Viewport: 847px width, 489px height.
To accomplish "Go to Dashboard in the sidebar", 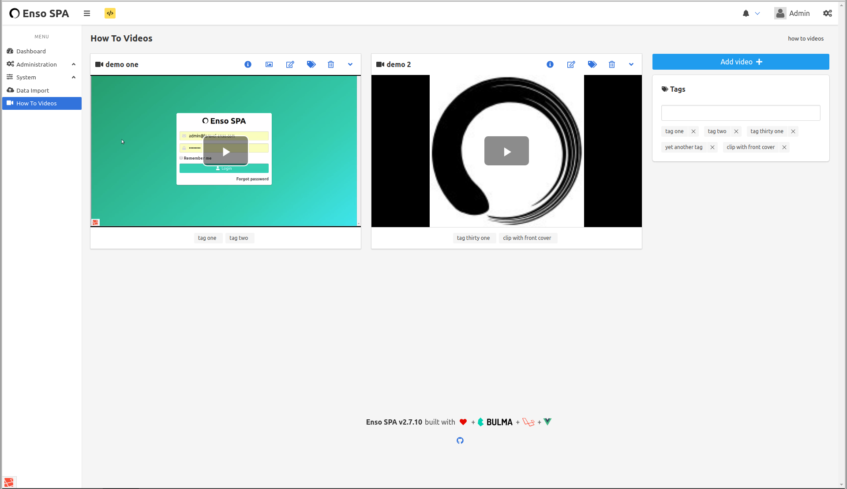I will pos(31,51).
